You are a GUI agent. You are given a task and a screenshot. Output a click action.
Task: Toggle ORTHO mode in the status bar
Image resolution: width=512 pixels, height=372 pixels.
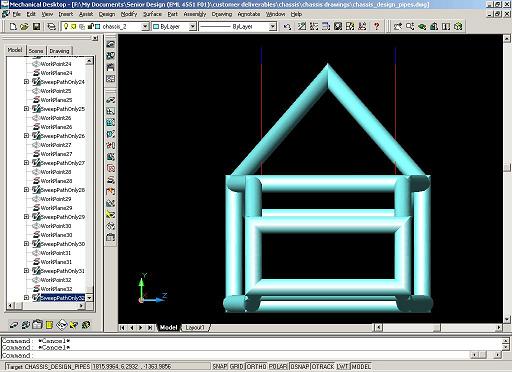coord(256,366)
